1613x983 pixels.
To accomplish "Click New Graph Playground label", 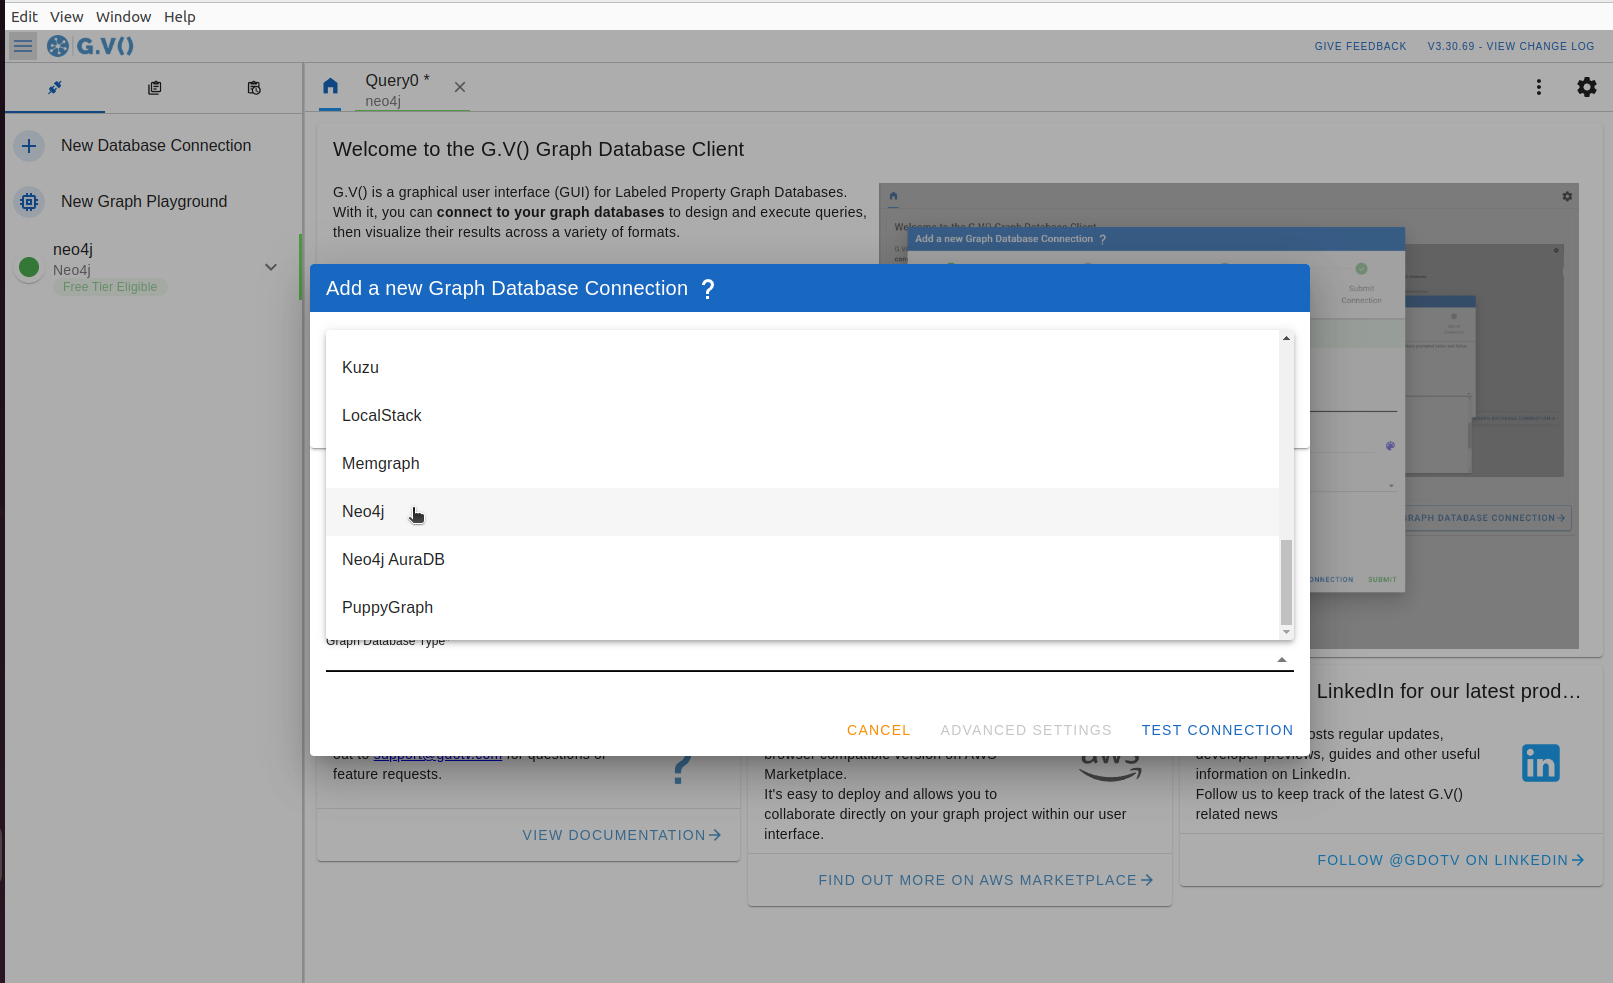I will [x=144, y=202].
